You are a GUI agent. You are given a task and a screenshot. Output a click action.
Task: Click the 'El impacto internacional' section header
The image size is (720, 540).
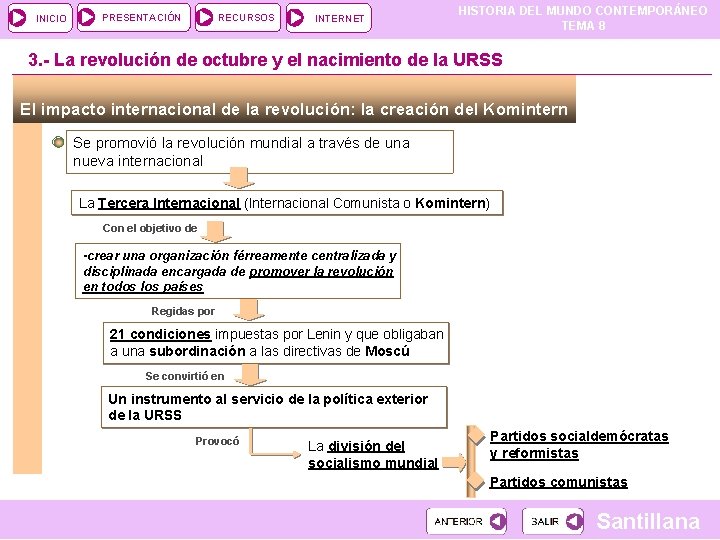(x=294, y=109)
